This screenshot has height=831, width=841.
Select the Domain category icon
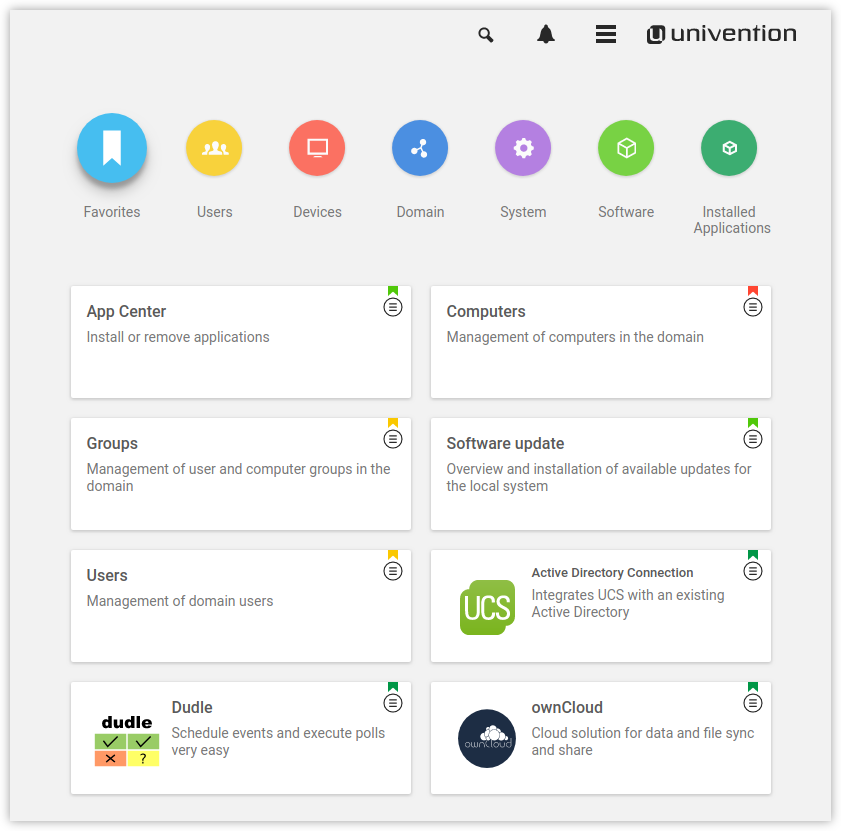(x=420, y=147)
